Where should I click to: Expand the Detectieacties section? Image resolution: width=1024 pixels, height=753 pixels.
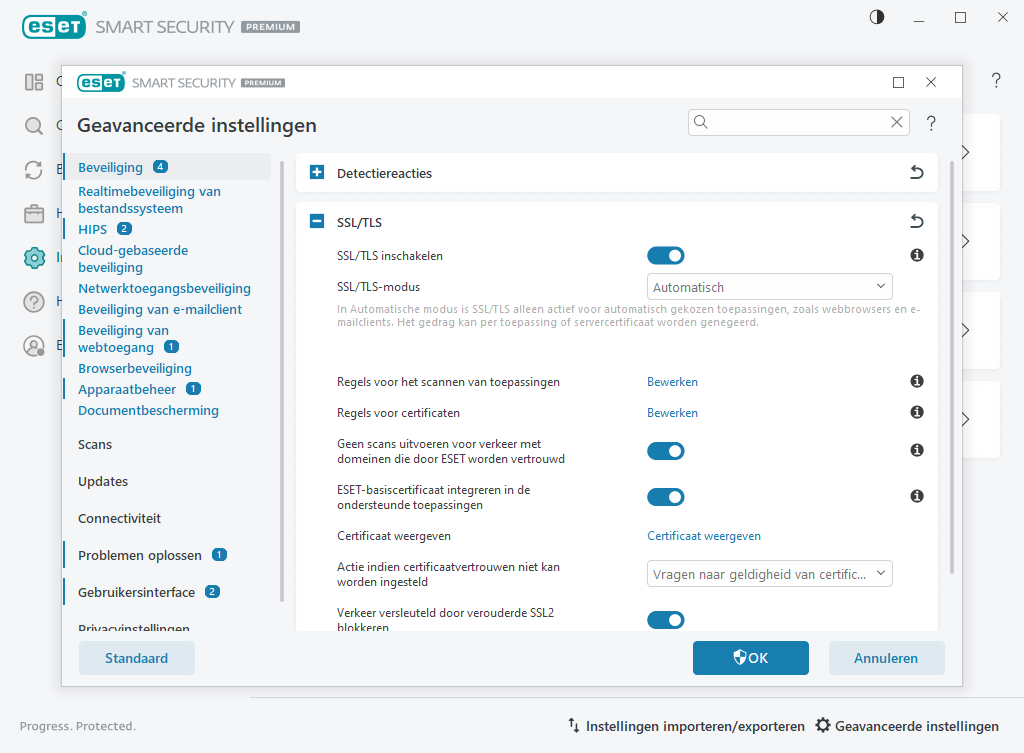click(x=316, y=172)
